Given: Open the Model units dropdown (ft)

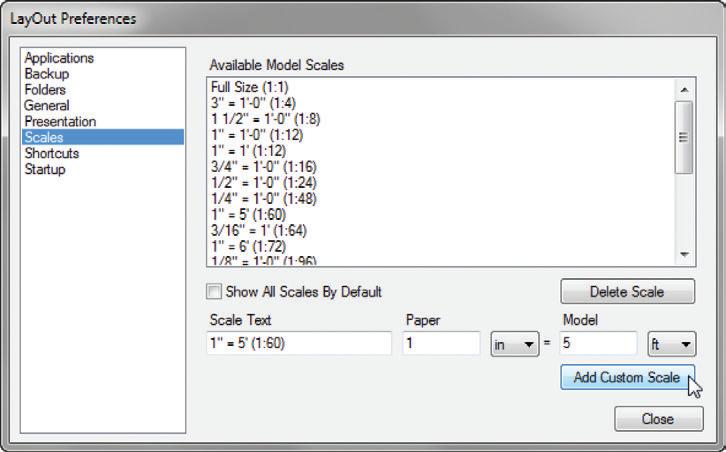Looking at the screenshot, I should 671,344.
